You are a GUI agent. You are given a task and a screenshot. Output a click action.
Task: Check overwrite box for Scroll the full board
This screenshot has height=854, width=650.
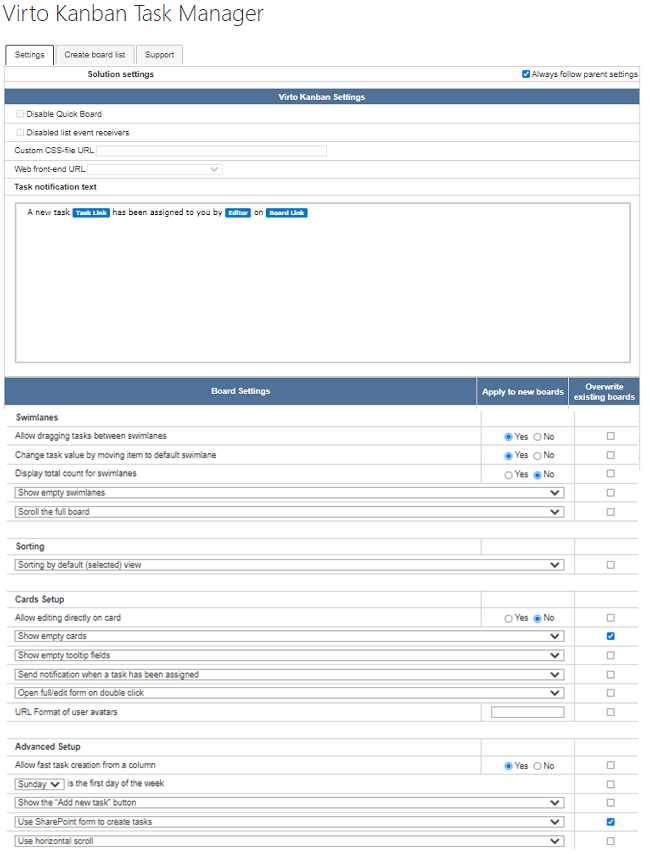pyautogui.click(x=611, y=512)
